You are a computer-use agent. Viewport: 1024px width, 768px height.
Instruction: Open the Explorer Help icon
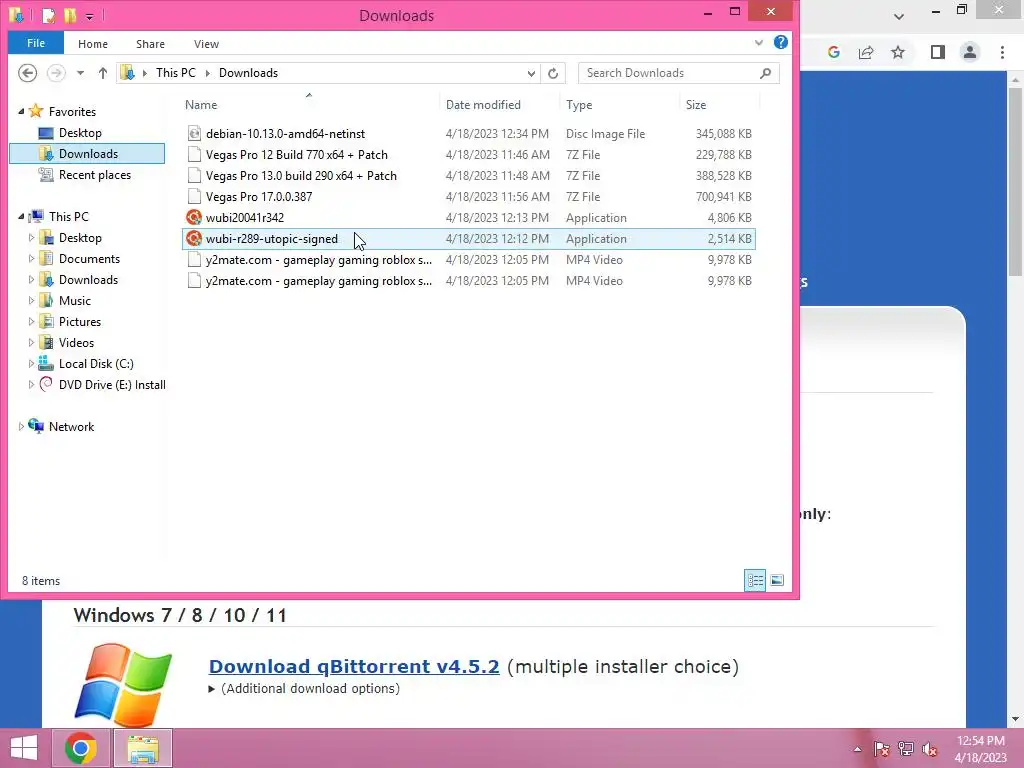click(x=780, y=42)
